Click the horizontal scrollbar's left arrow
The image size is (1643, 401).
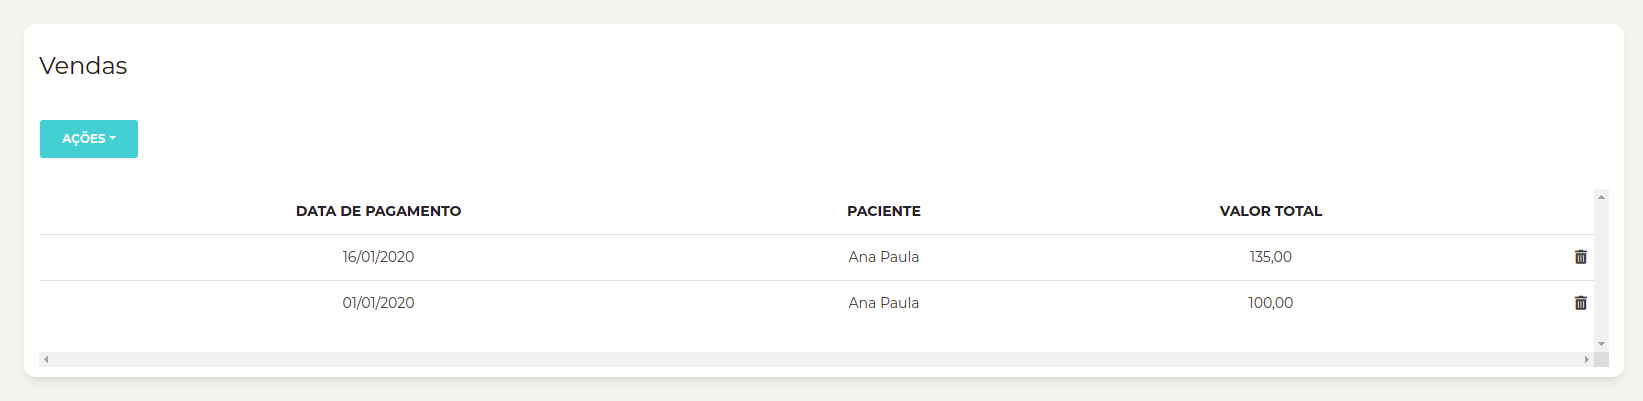tap(46, 359)
